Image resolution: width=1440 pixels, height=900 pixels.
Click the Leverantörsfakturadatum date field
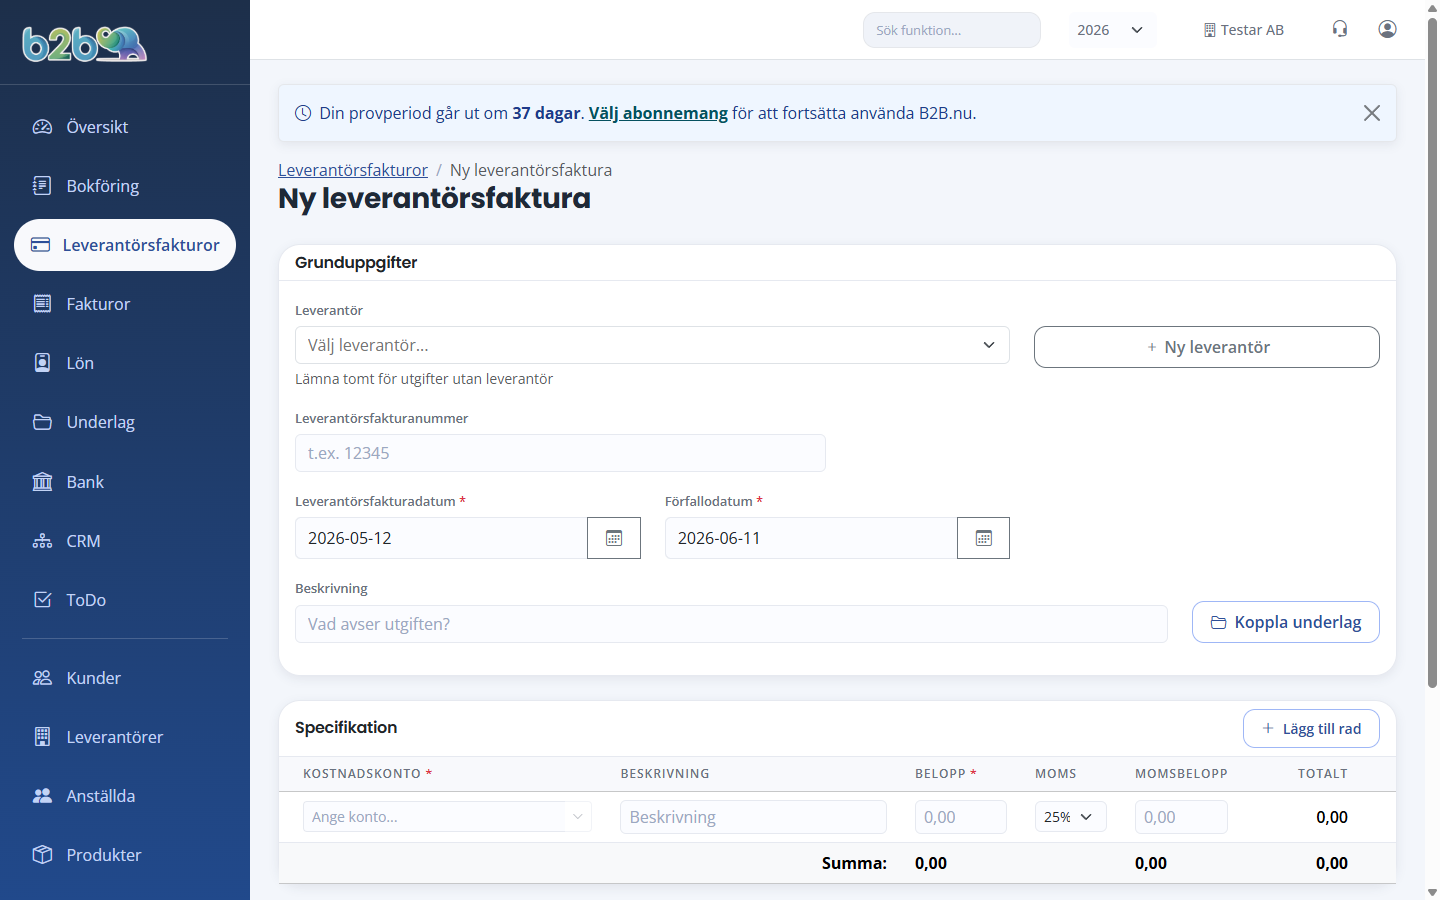point(441,538)
